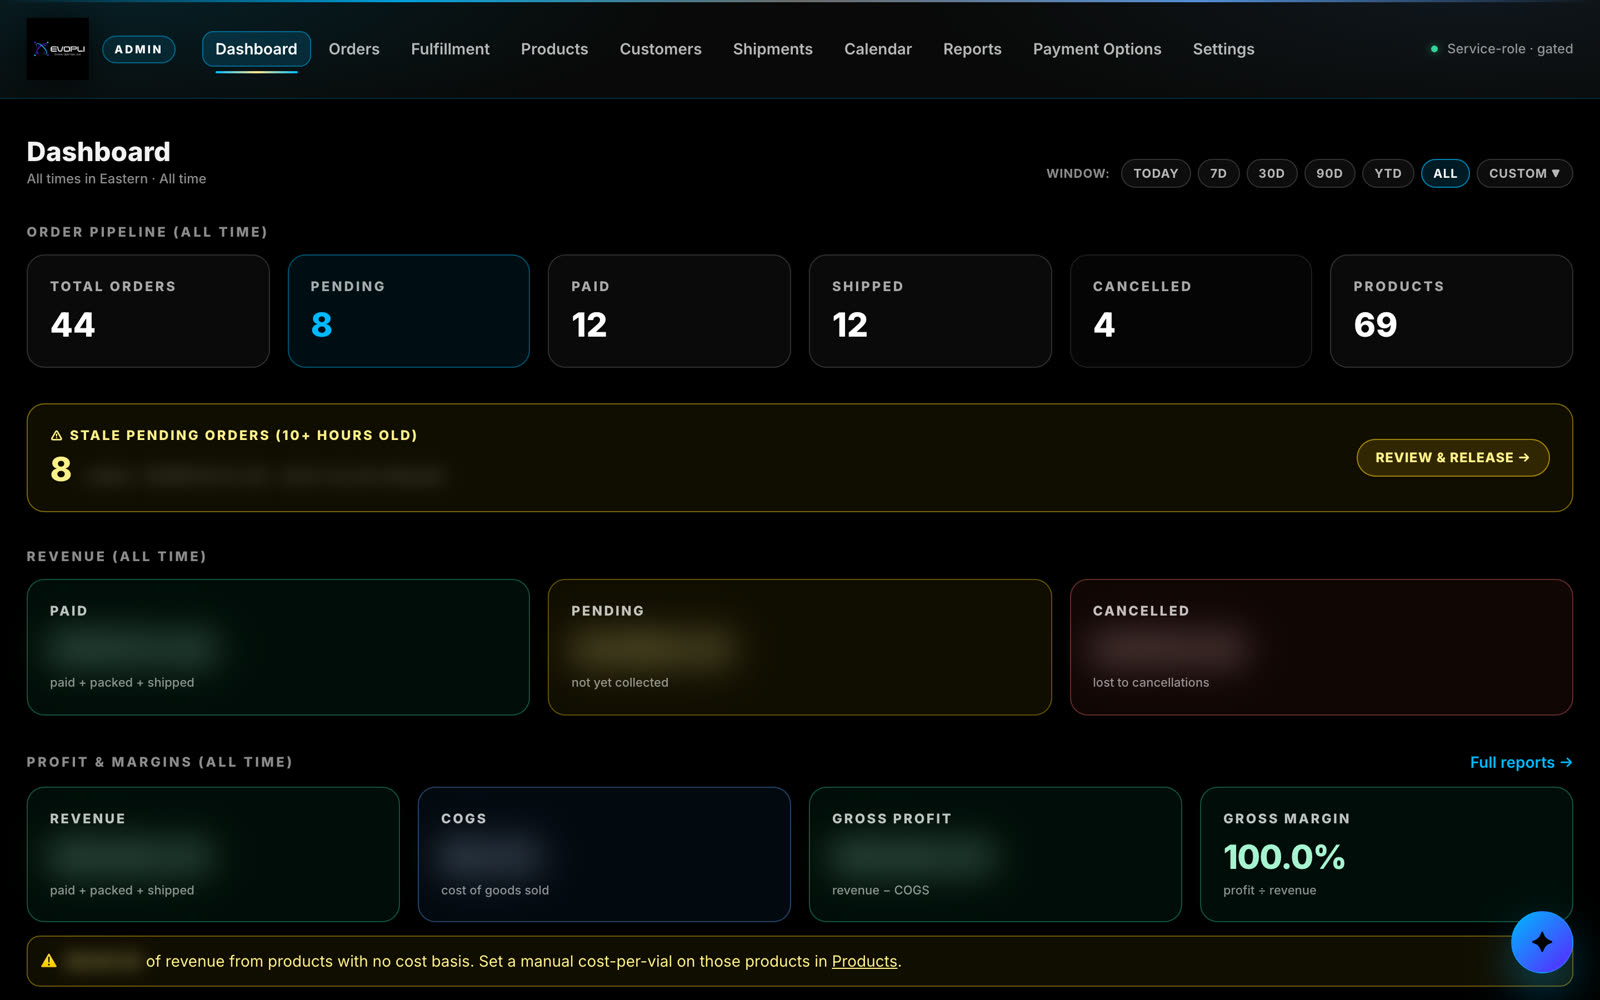Click the Products count card showing 69

click(x=1451, y=311)
